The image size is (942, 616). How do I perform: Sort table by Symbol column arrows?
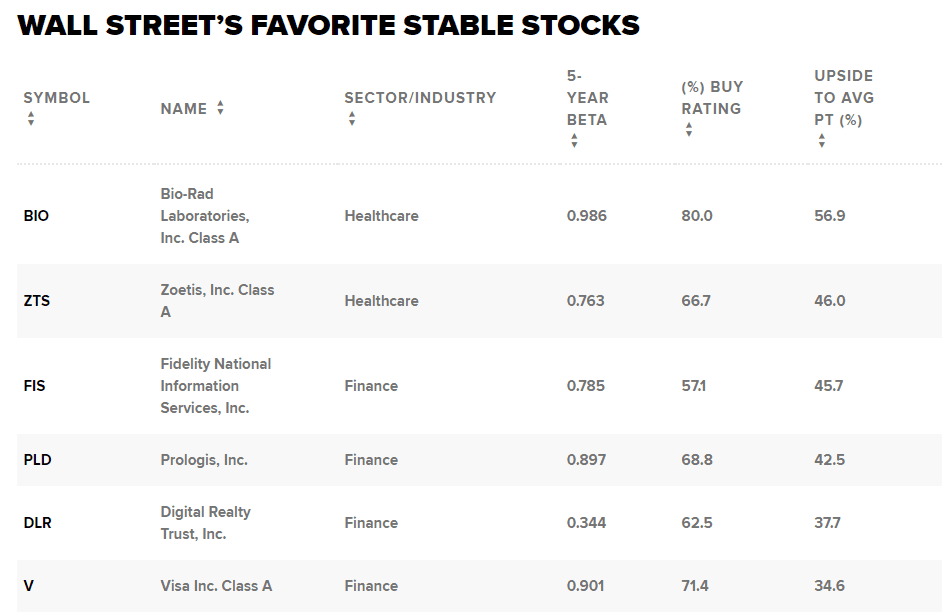point(31,119)
